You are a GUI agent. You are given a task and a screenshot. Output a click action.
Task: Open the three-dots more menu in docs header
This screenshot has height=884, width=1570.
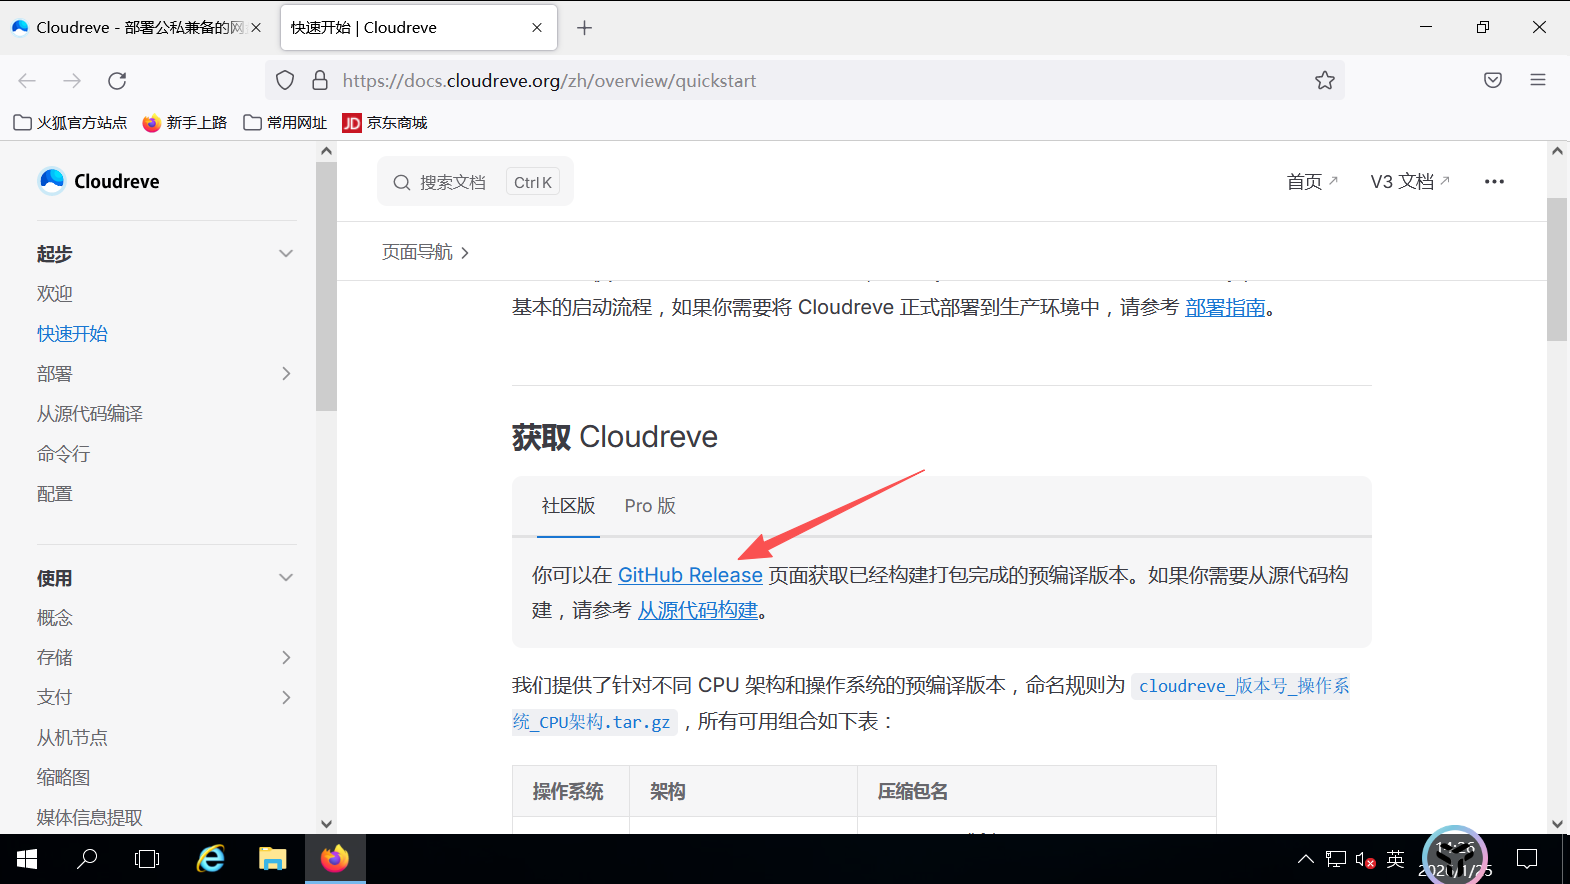(x=1494, y=182)
